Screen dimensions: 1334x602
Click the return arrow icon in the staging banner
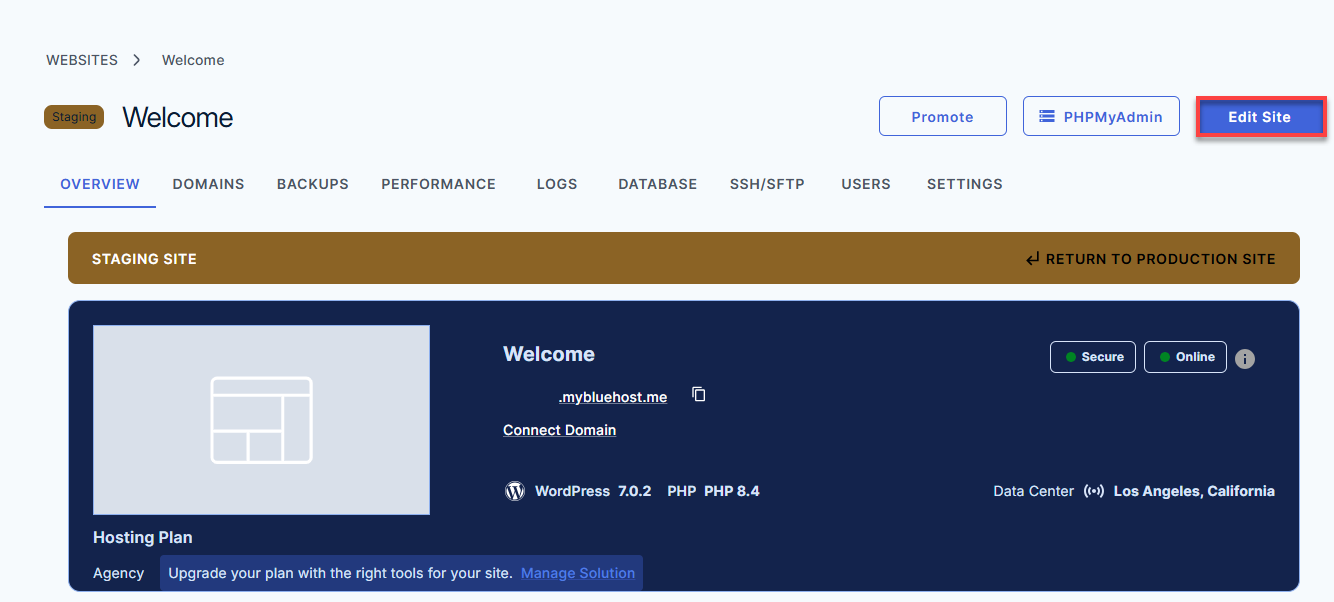(x=1033, y=259)
